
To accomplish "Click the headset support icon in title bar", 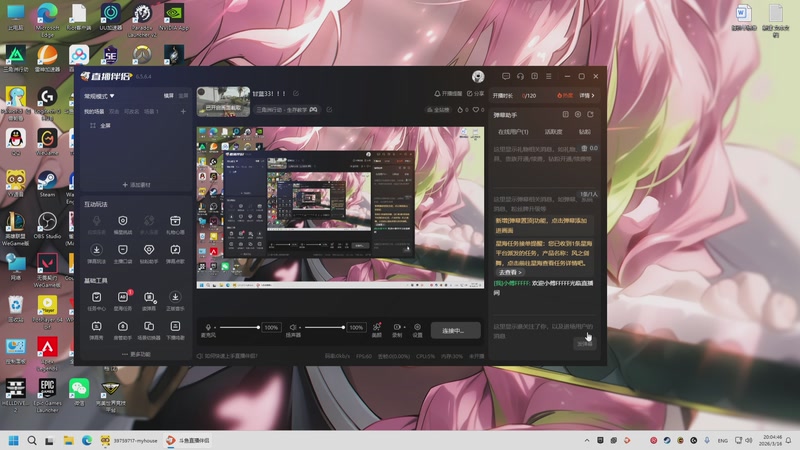I will (520, 76).
